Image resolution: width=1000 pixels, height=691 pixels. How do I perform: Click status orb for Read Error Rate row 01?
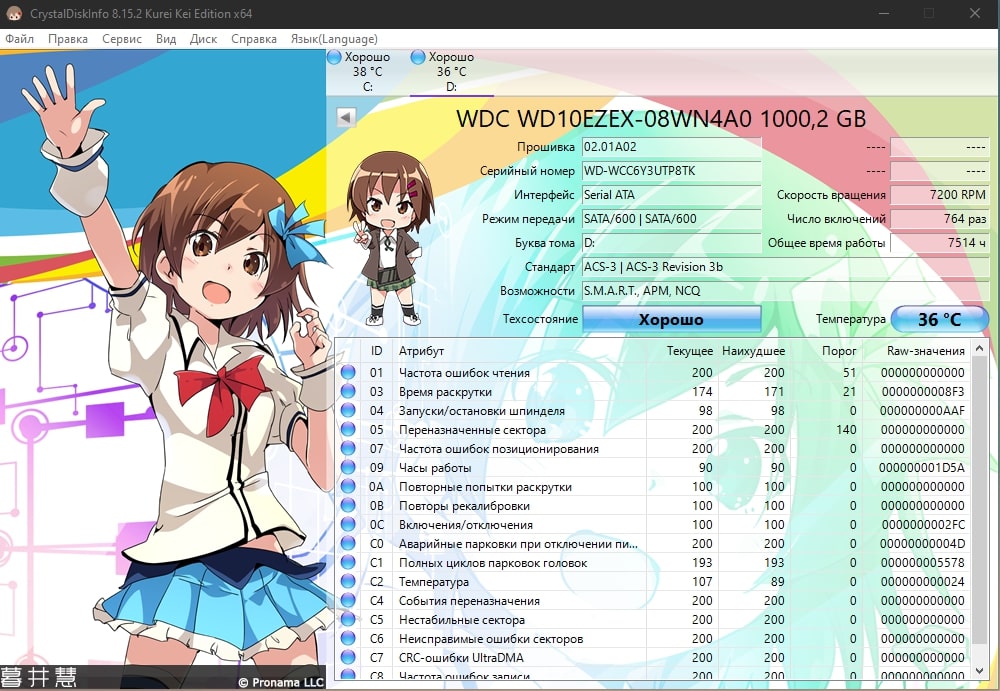pos(348,373)
